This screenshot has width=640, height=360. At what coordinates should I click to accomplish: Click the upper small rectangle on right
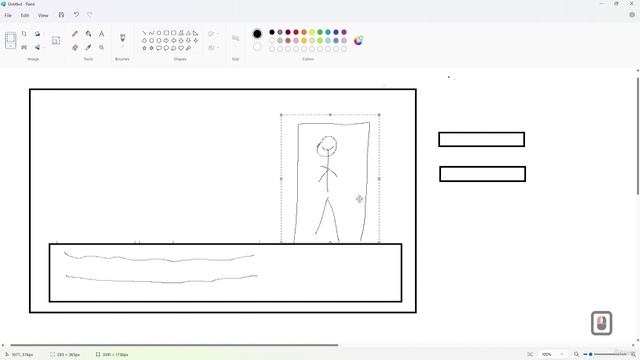pos(482,139)
